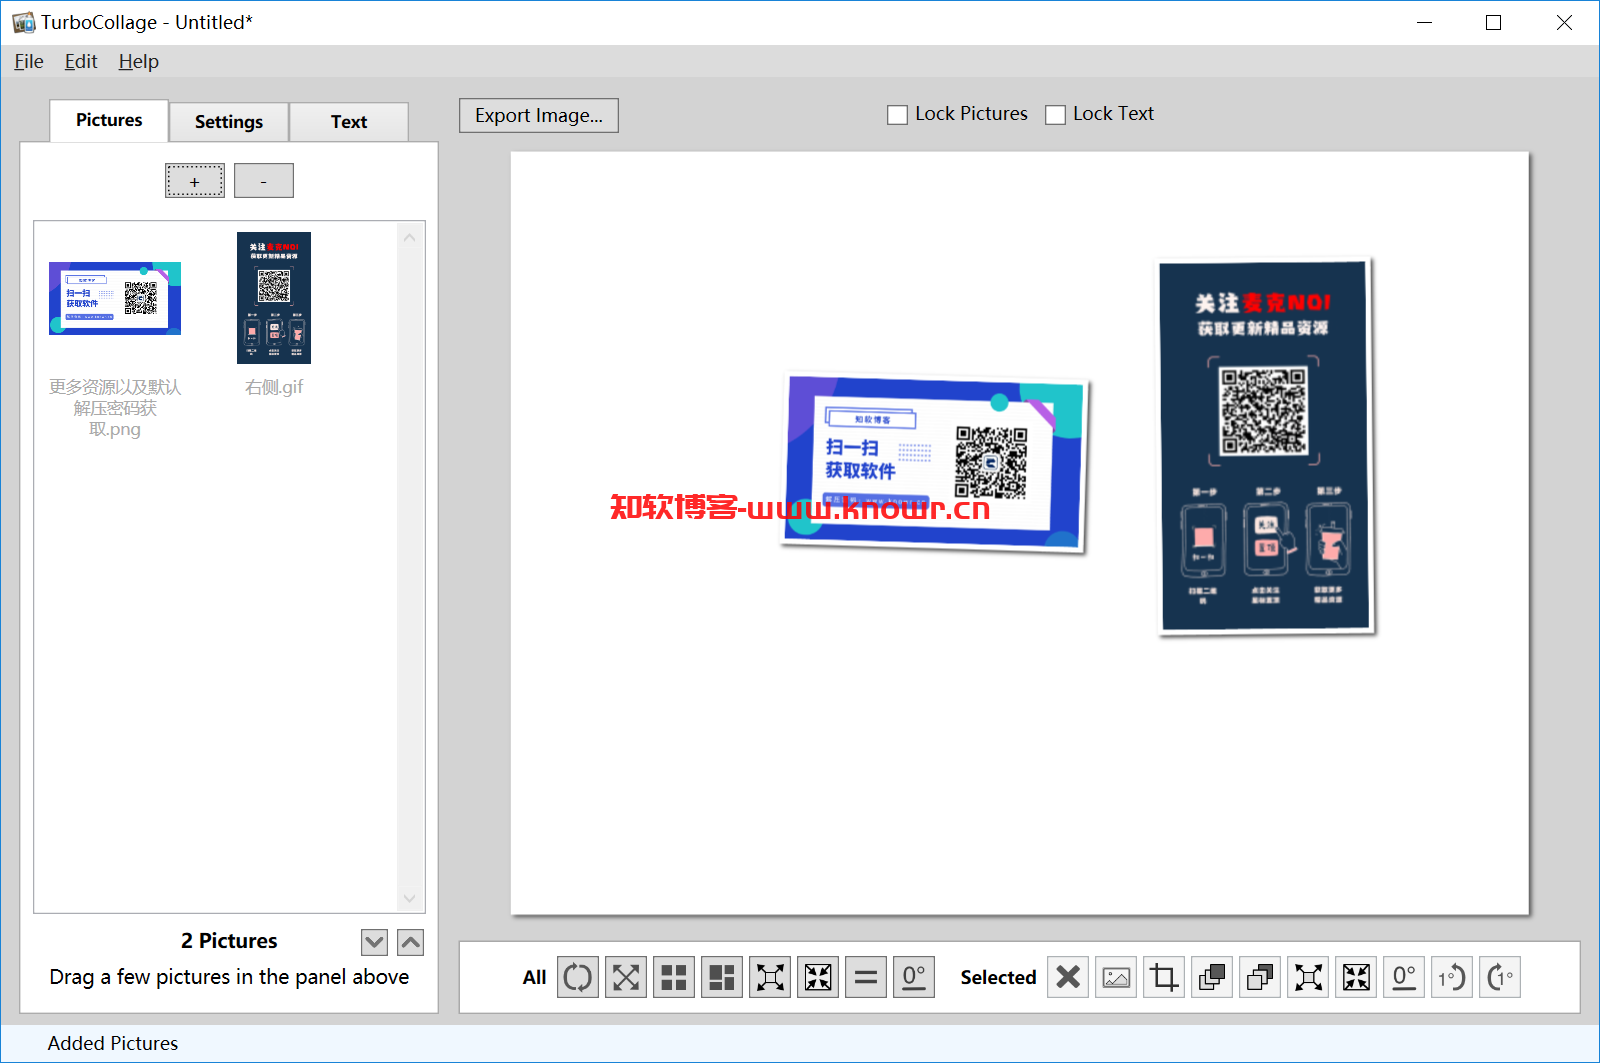Delete the selected picture with X icon
The height and width of the screenshot is (1063, 1600).
(1068, 977)
